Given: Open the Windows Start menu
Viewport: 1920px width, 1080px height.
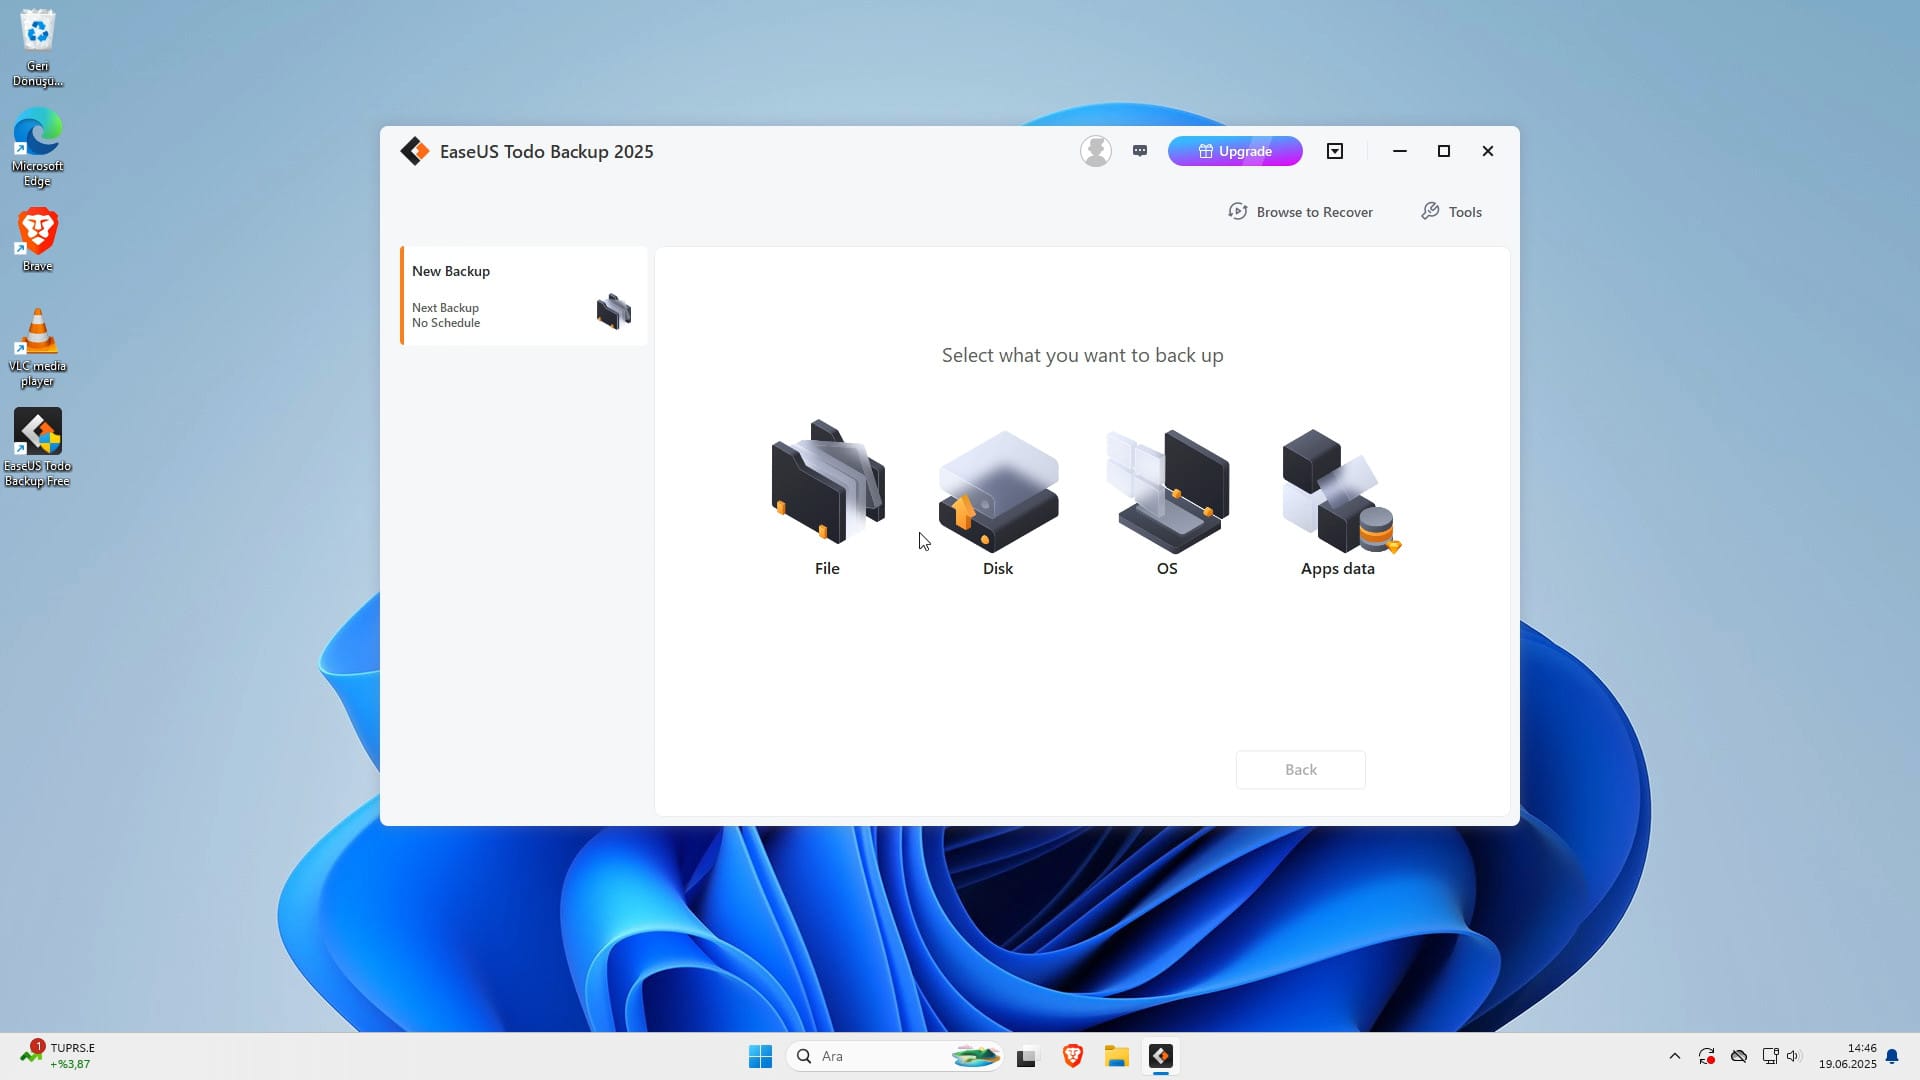Looking at the screenshot, I should (760, 1056).
